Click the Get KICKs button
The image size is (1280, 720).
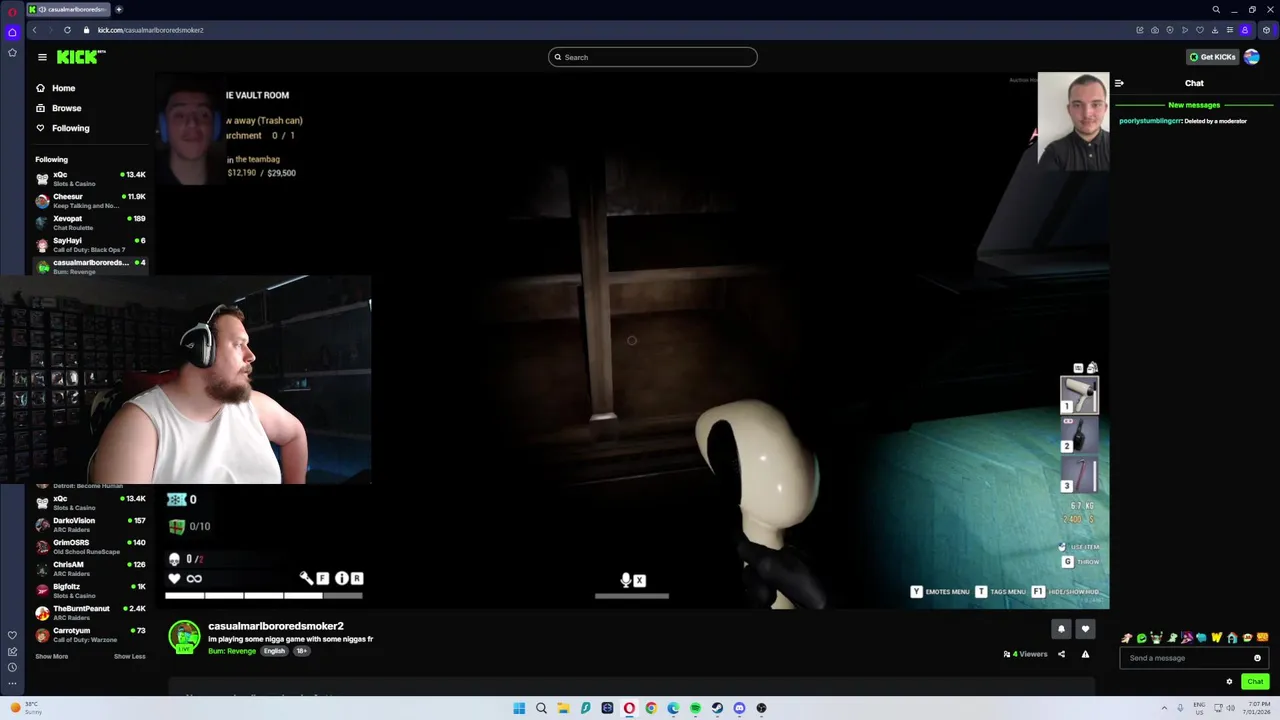click(1212, 57)
